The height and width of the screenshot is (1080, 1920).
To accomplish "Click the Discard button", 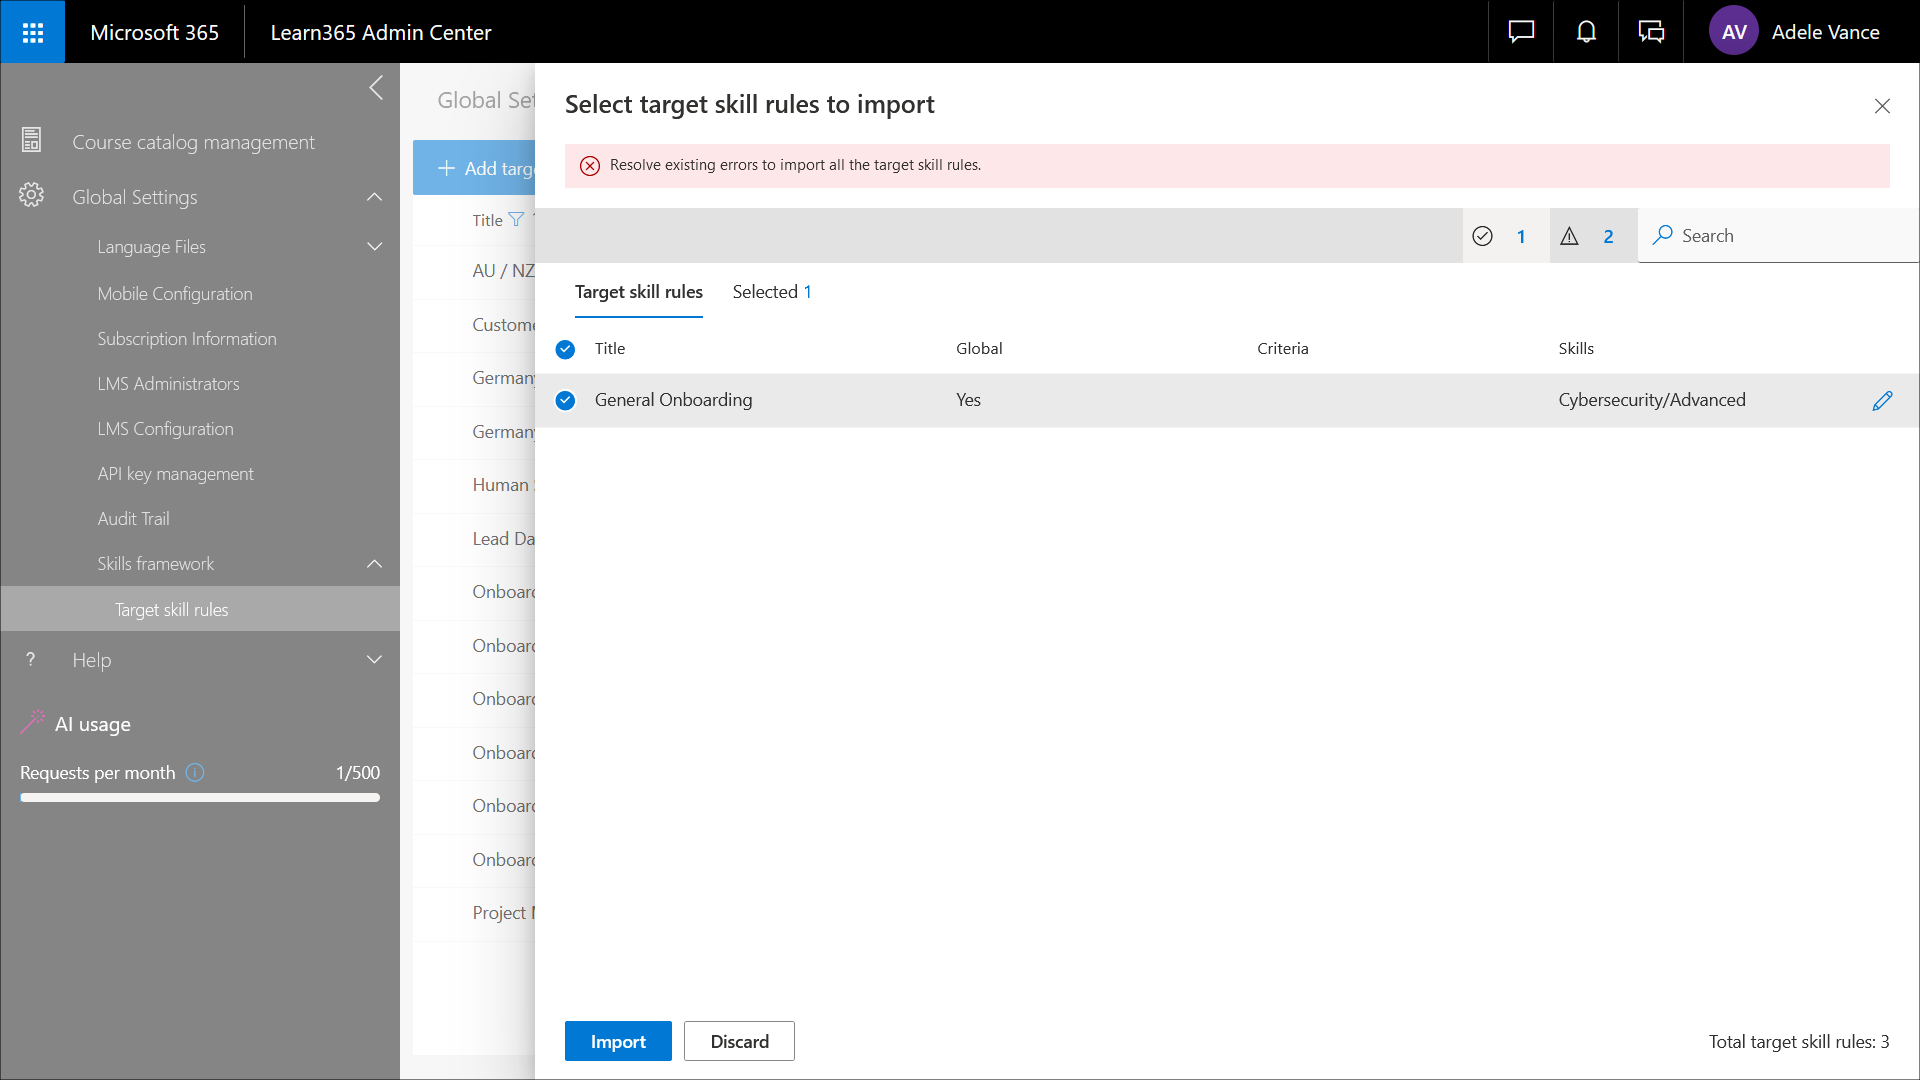I will click(x=739, y=1041).
